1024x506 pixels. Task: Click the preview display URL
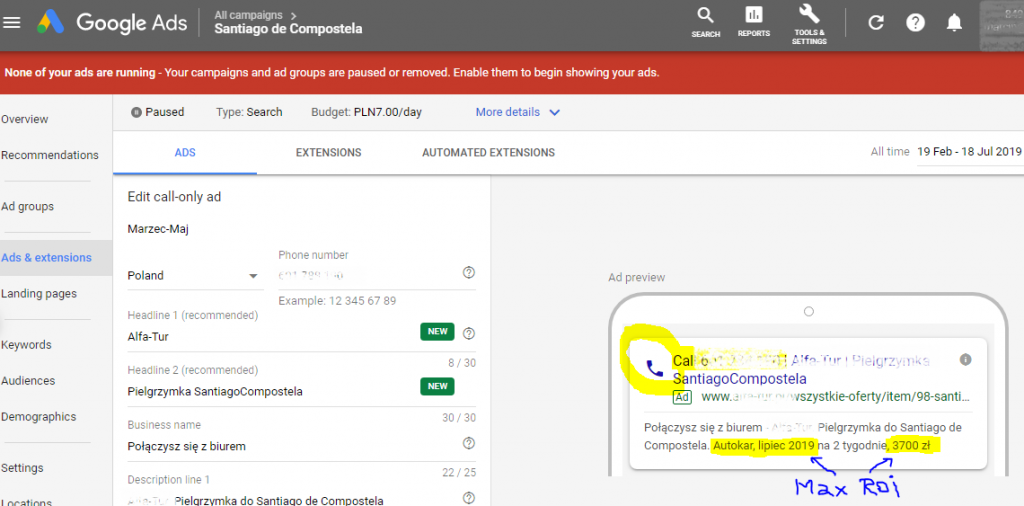click(x=835, y=397)
